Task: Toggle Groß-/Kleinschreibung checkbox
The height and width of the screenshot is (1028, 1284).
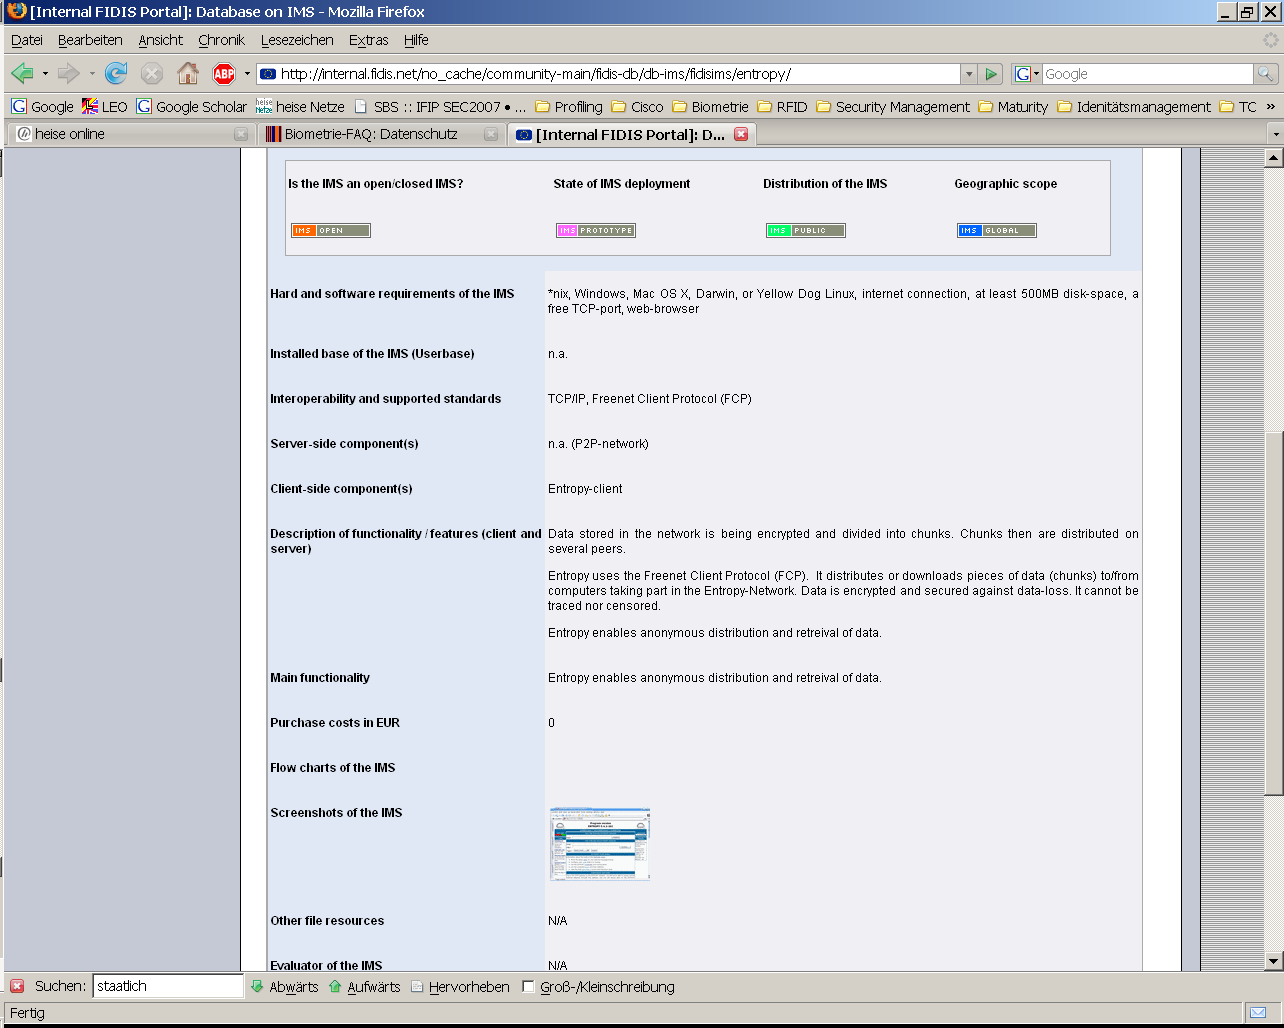Action: [x=528, y=987]
